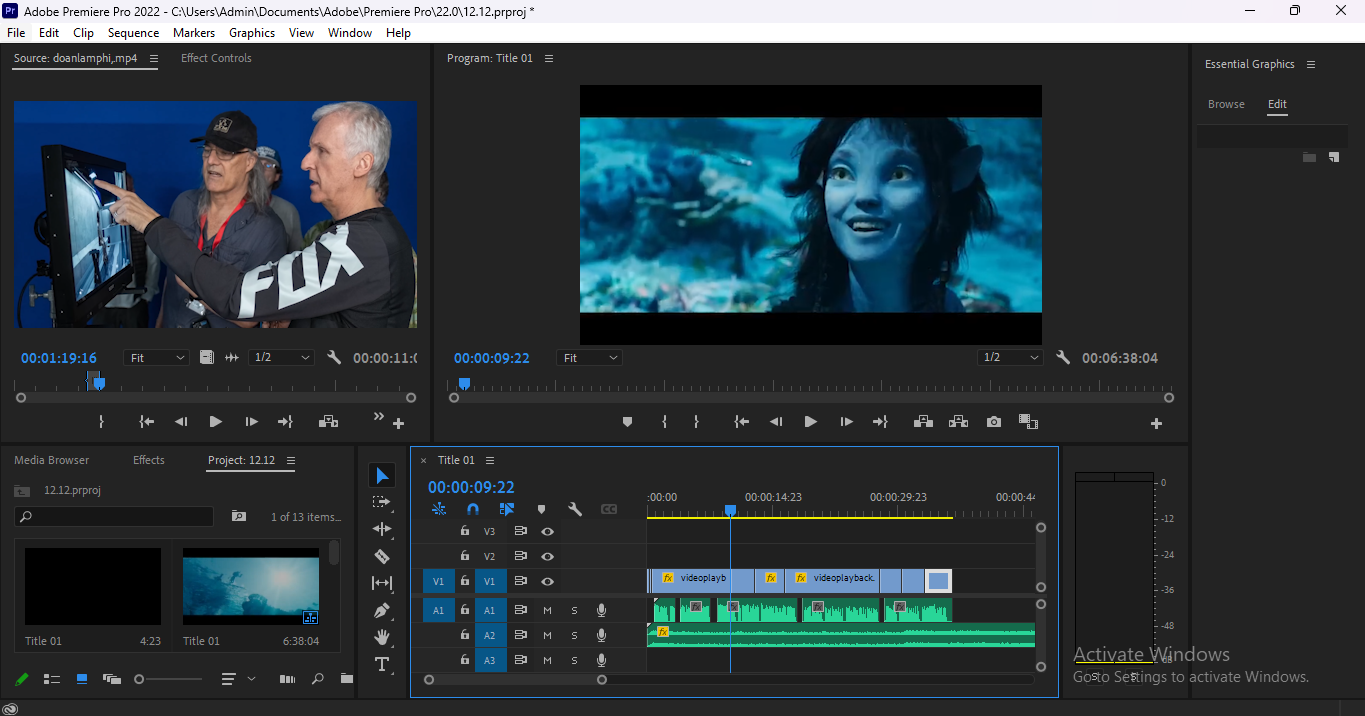Select the Hand tool
Viewport: 1365px width, 716px height.
click(x=382, y=637)
